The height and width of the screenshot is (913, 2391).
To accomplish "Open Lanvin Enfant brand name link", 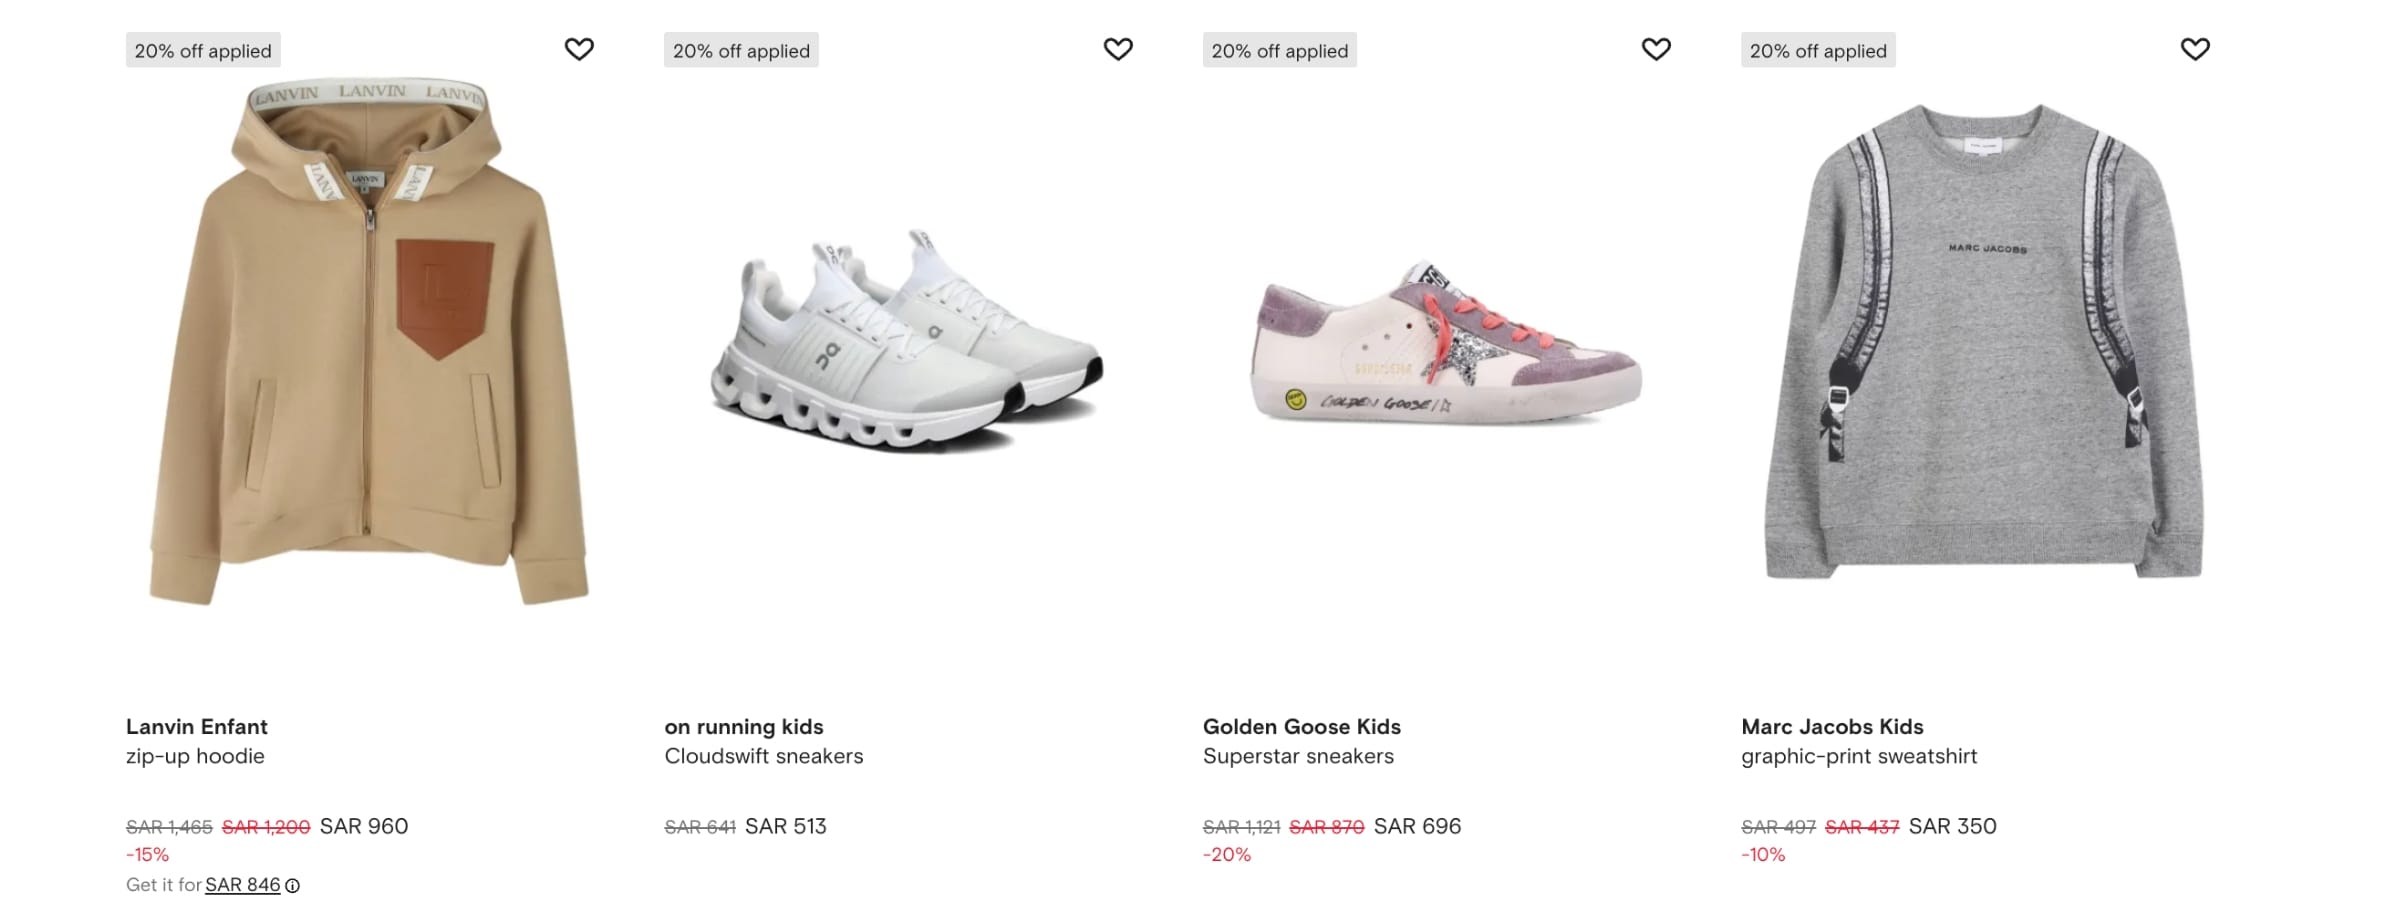I will click(x=196, y=727).
